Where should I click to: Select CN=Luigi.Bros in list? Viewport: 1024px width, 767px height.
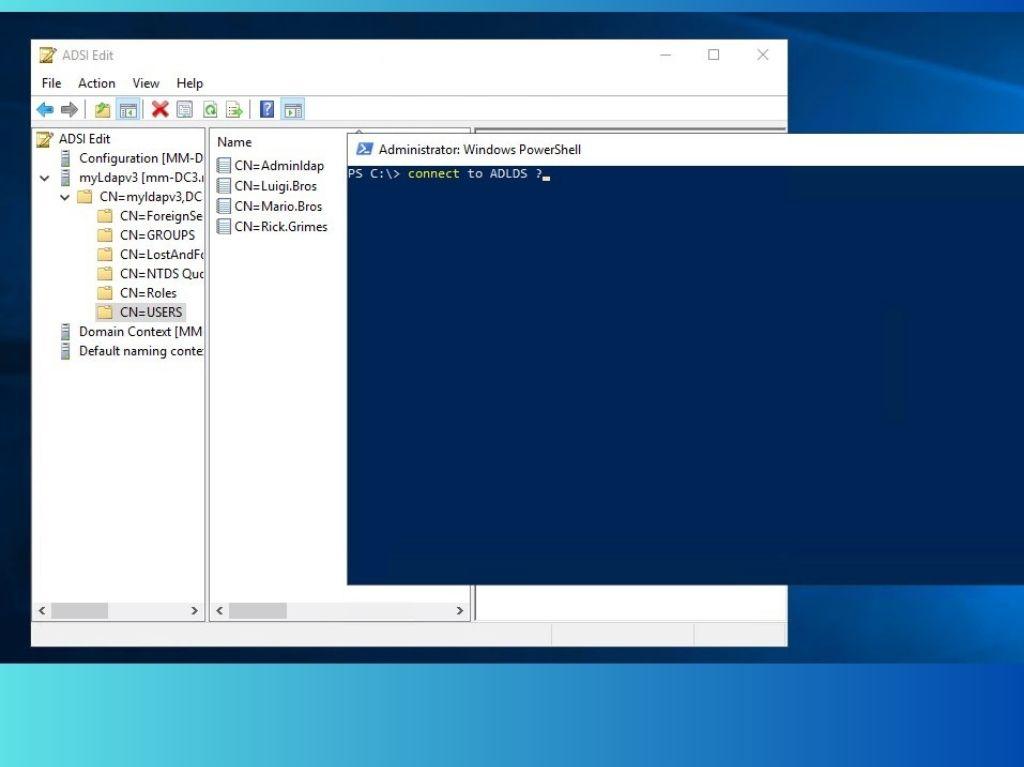(x=276, y=186)
